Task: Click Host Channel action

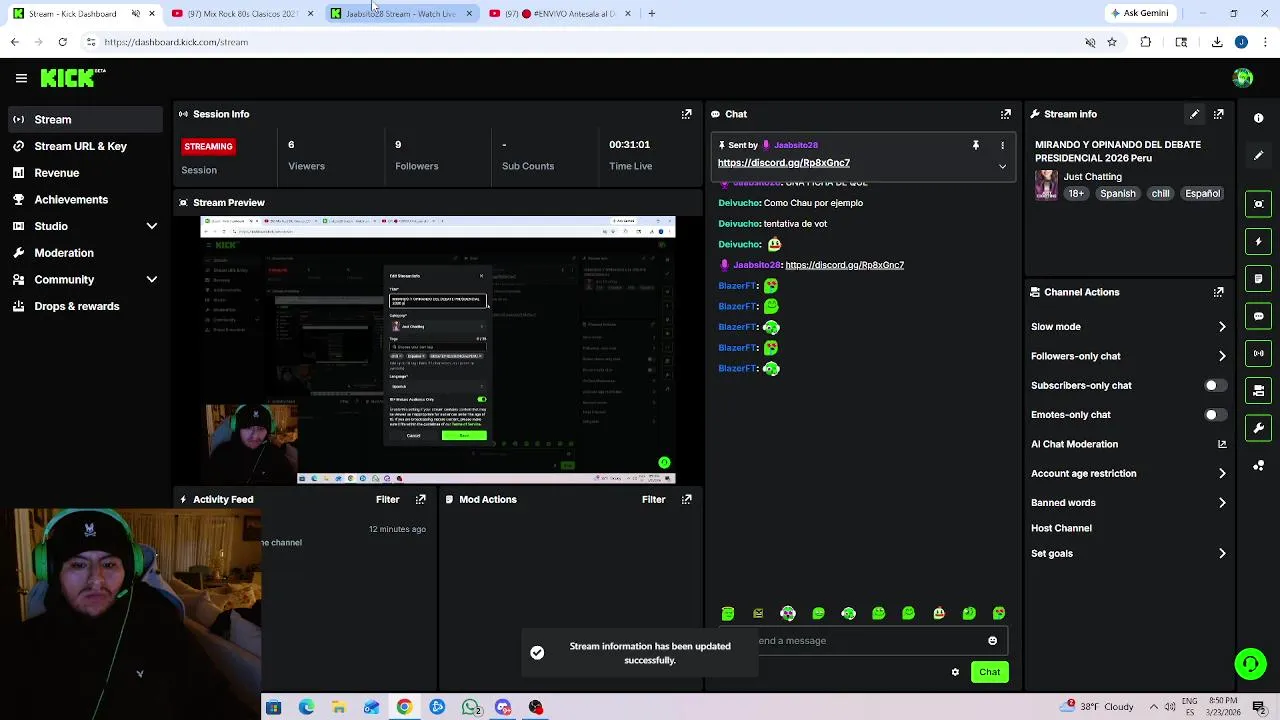Action: click(x=1061, y=528)
